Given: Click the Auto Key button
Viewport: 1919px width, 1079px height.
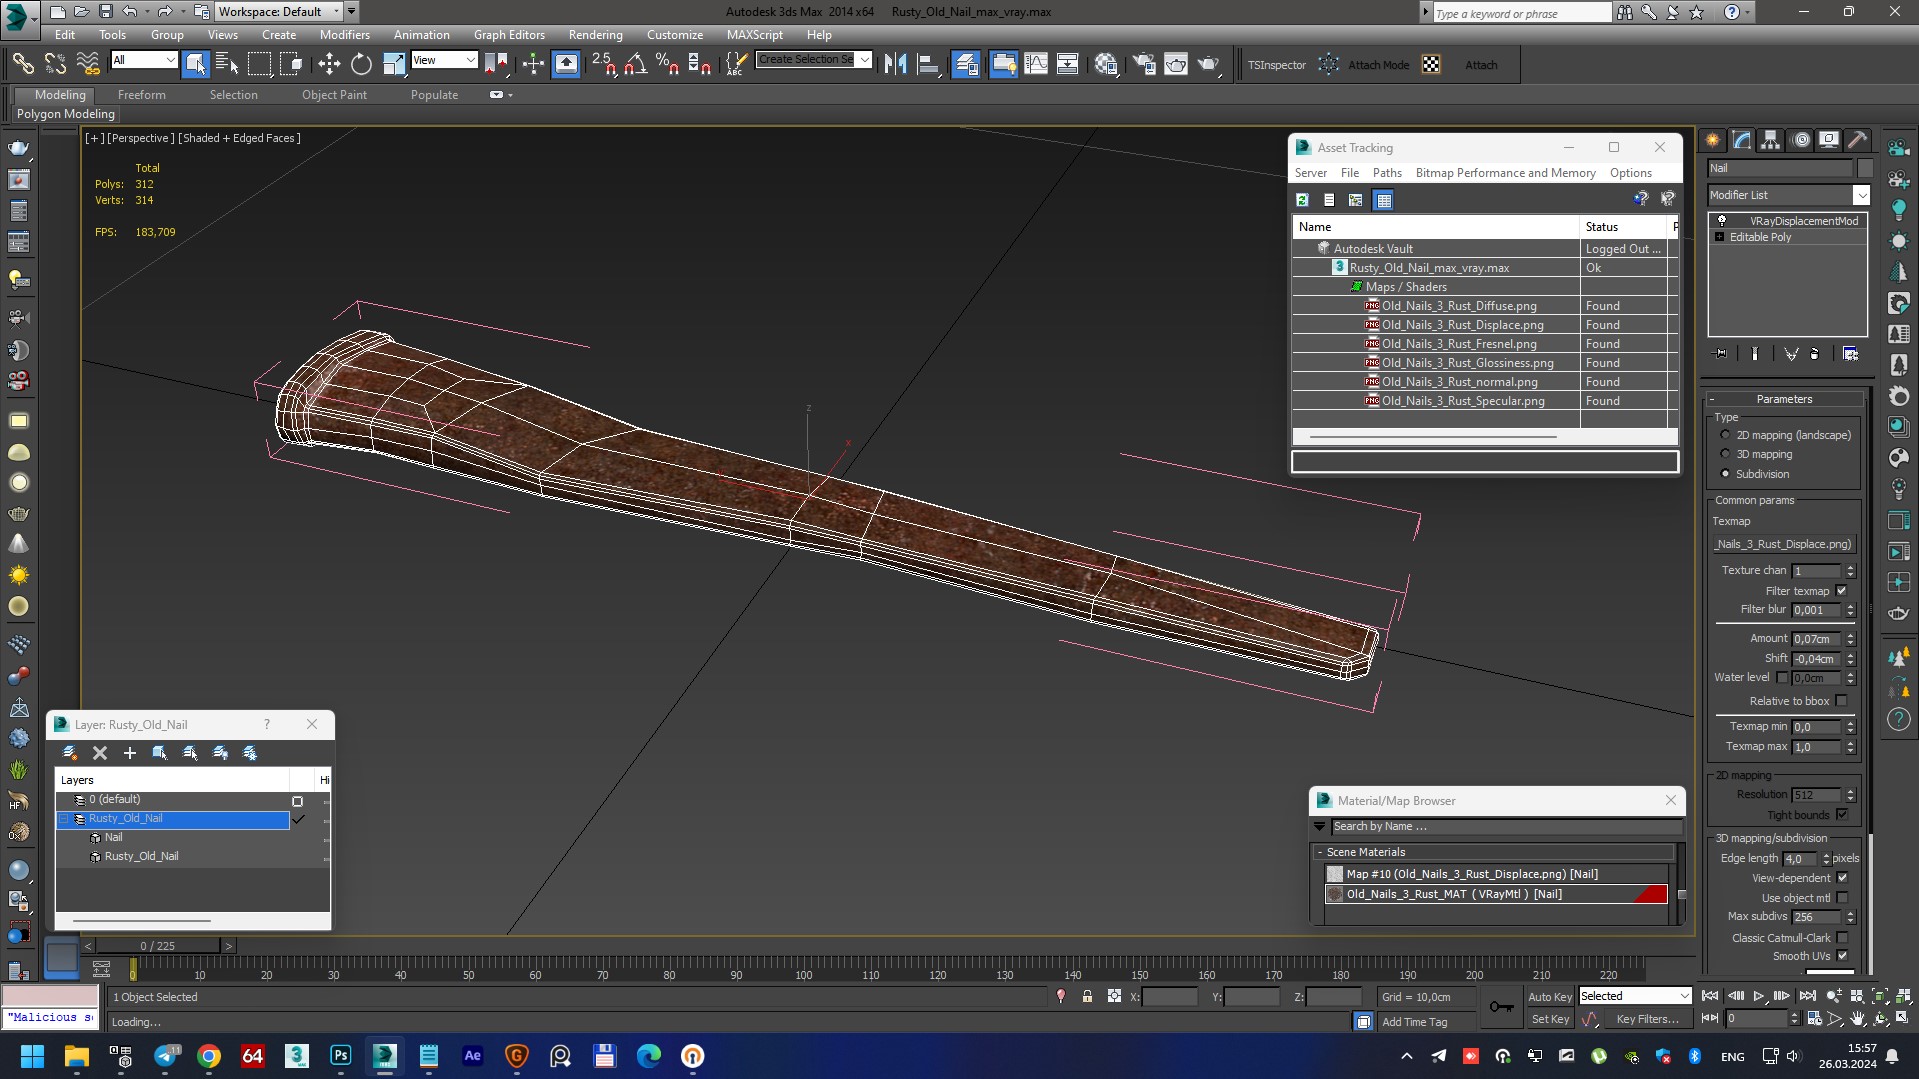Looking at the screenshot, I should coord(1549,996).
